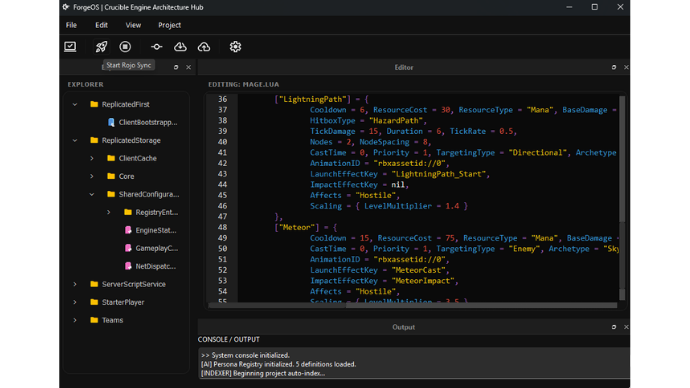This screenshot has height=388, width=690.
Task: Click 'HitboxType = "HazardPath"' code line
Action: 368,121
